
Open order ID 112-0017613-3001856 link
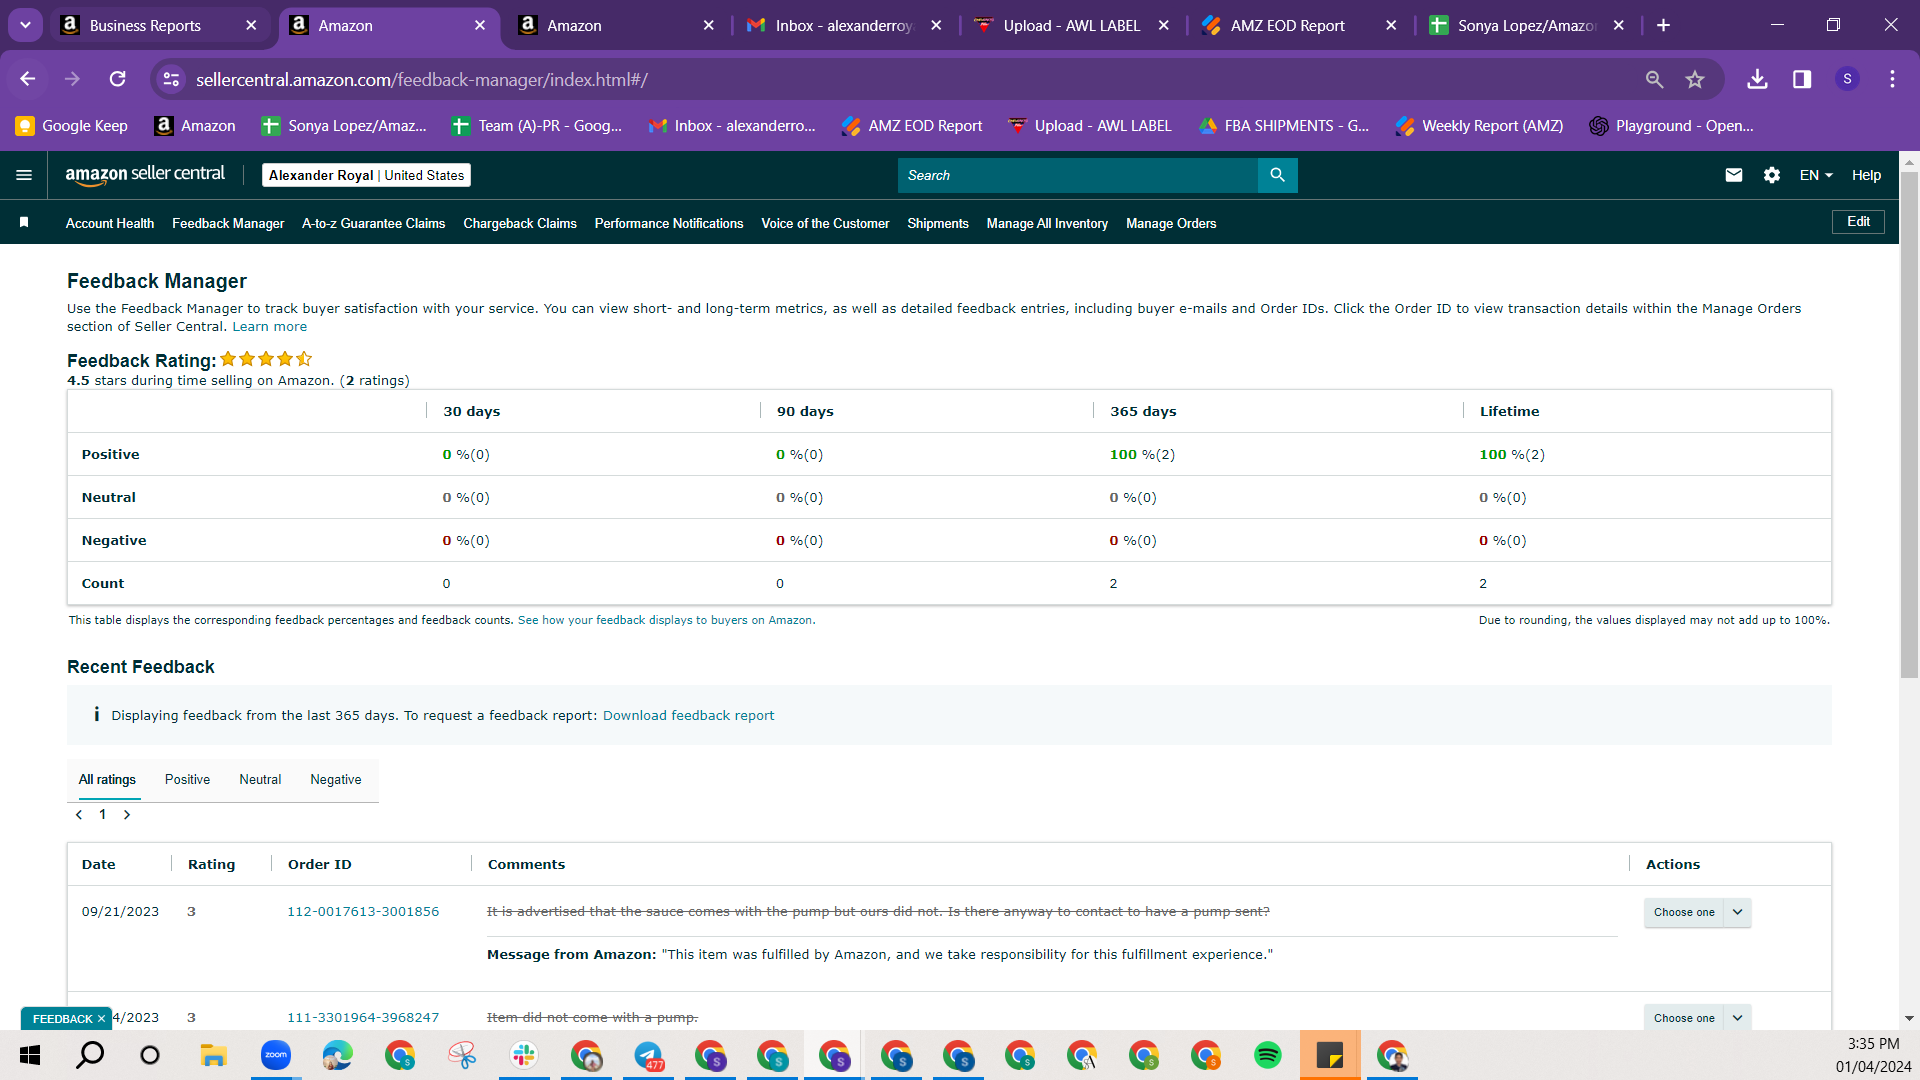tap(363, 911)
